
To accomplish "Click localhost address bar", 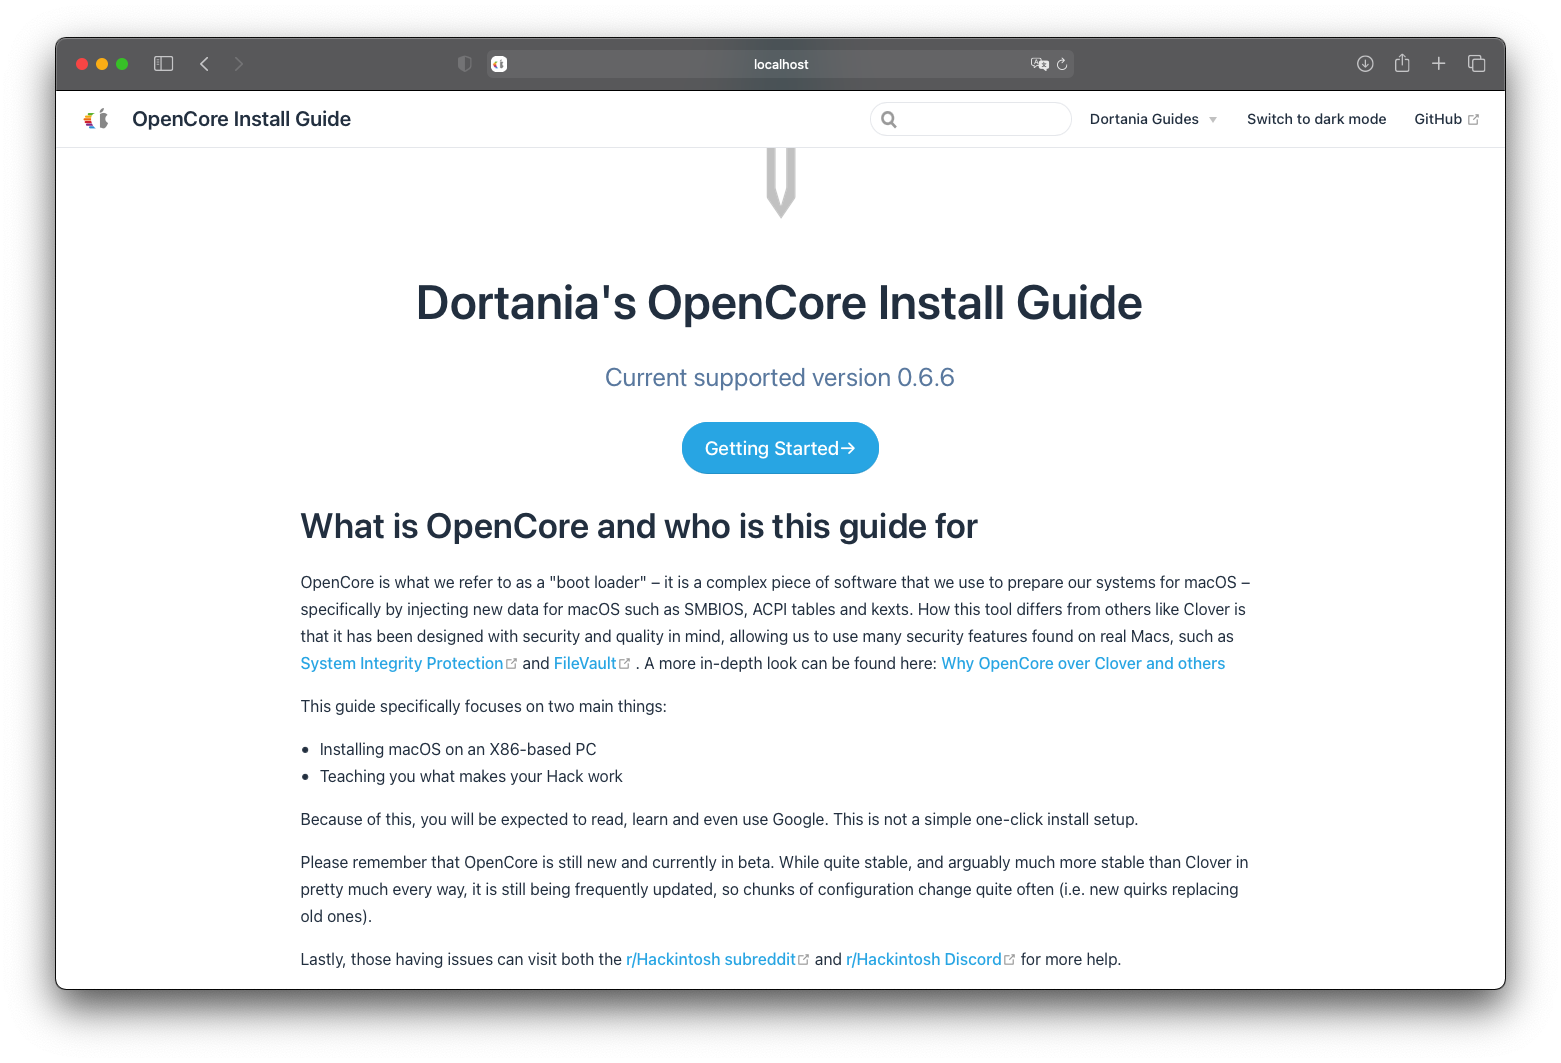I will click(x=780, y=64).
